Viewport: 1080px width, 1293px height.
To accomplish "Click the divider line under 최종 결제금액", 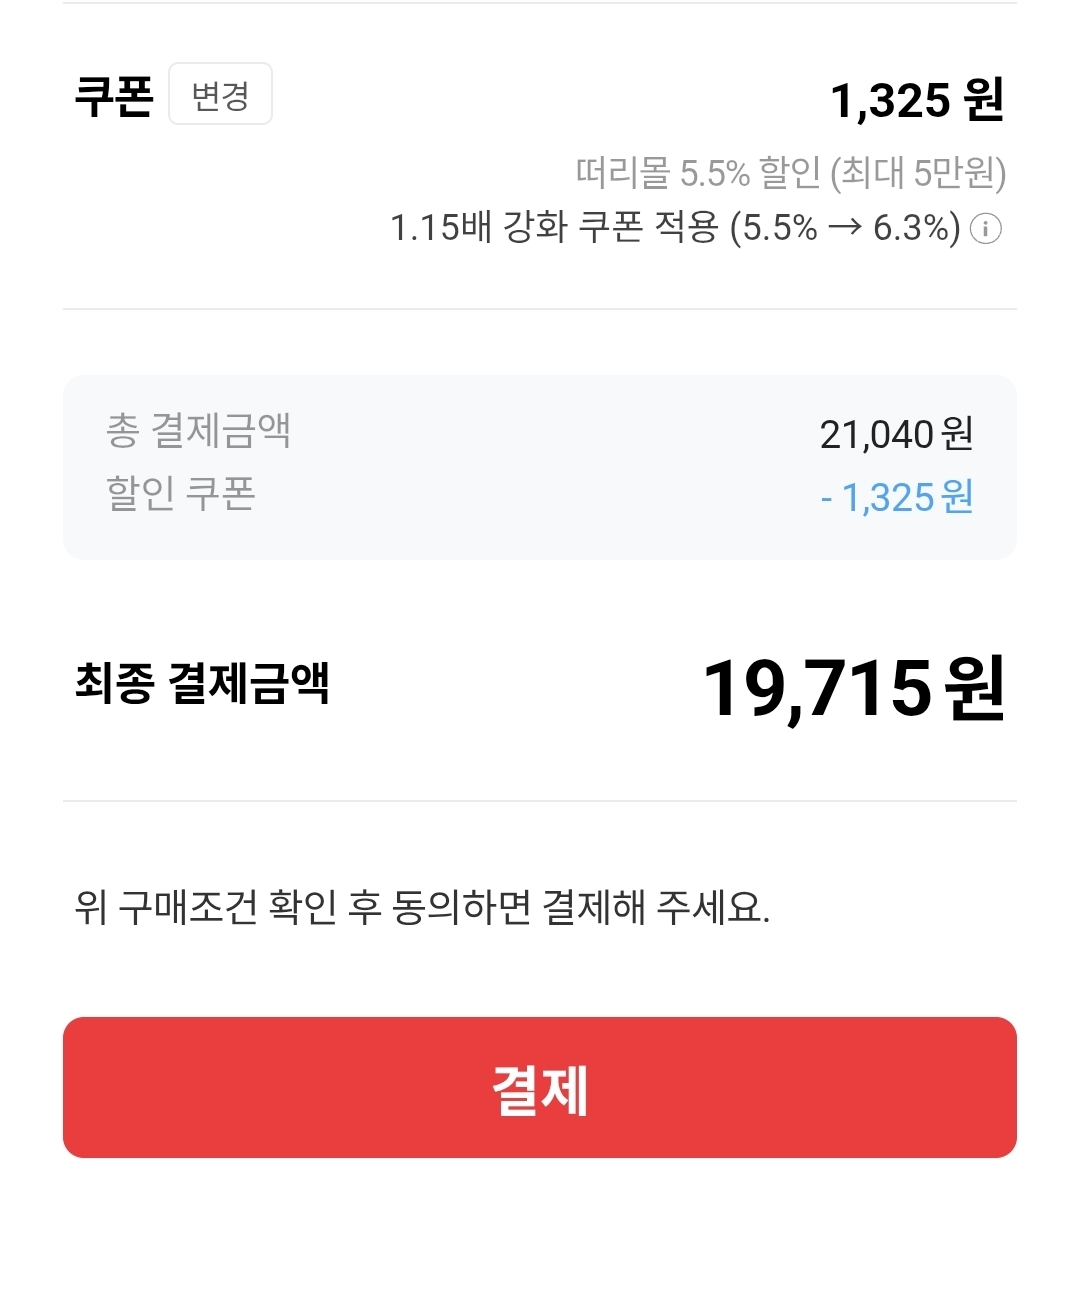I will [540, 801].
